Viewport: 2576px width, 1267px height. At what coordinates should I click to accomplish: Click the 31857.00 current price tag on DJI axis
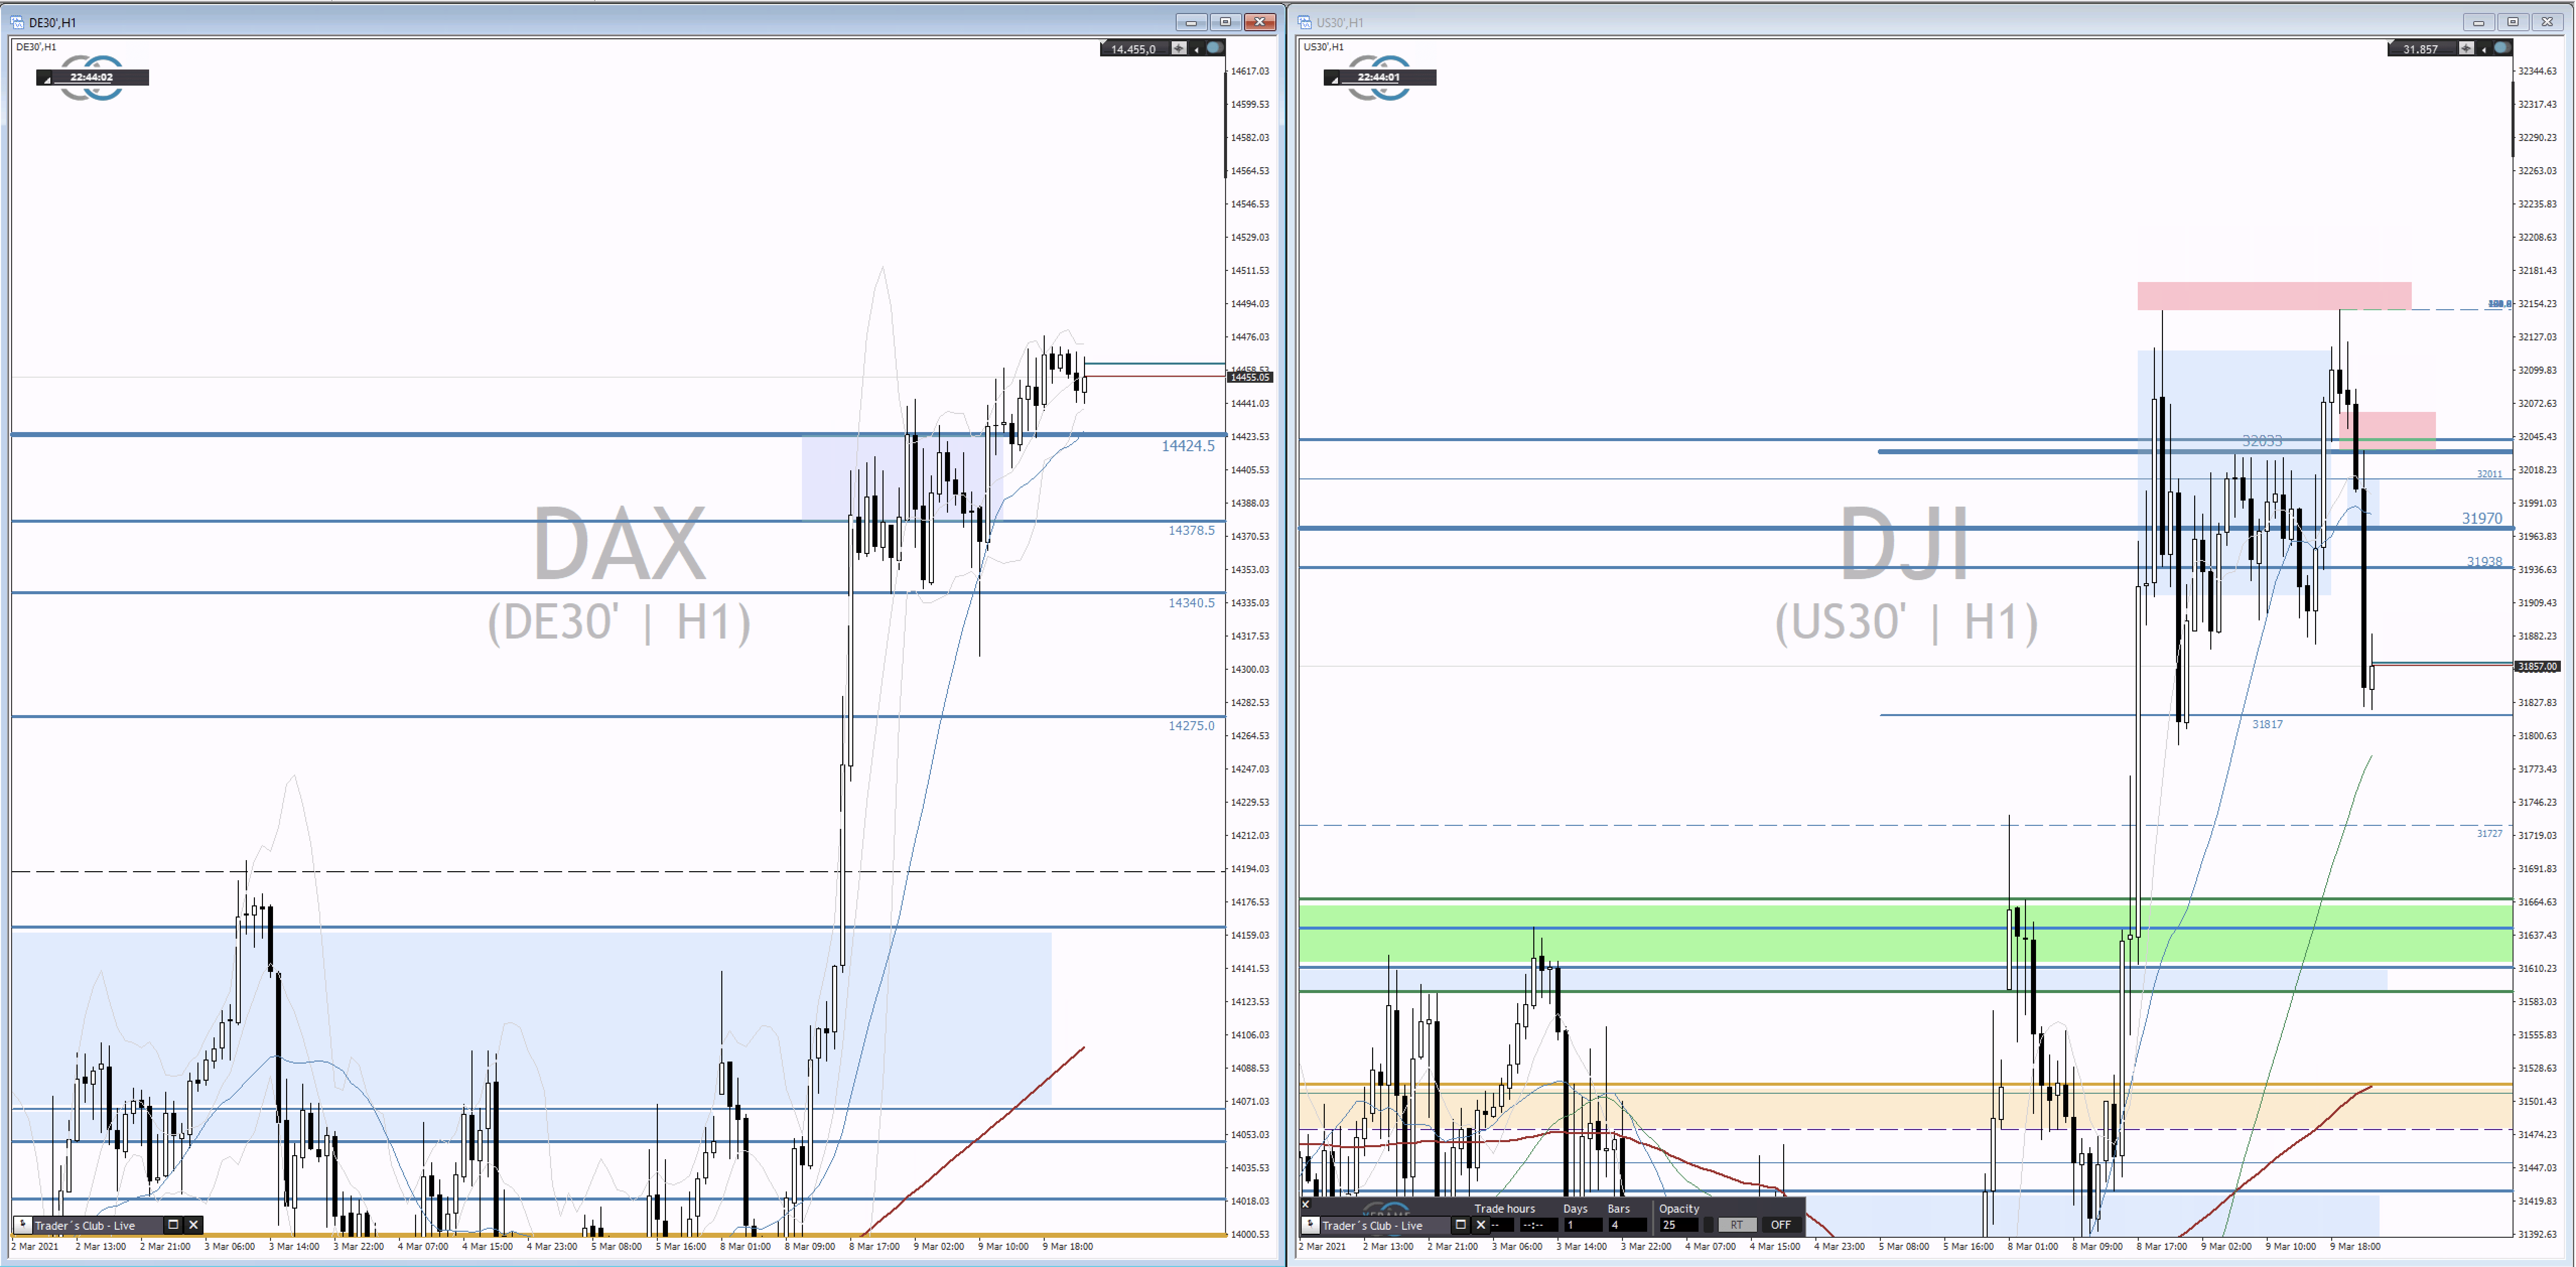pyautogui.click(x=2538, y=666)
